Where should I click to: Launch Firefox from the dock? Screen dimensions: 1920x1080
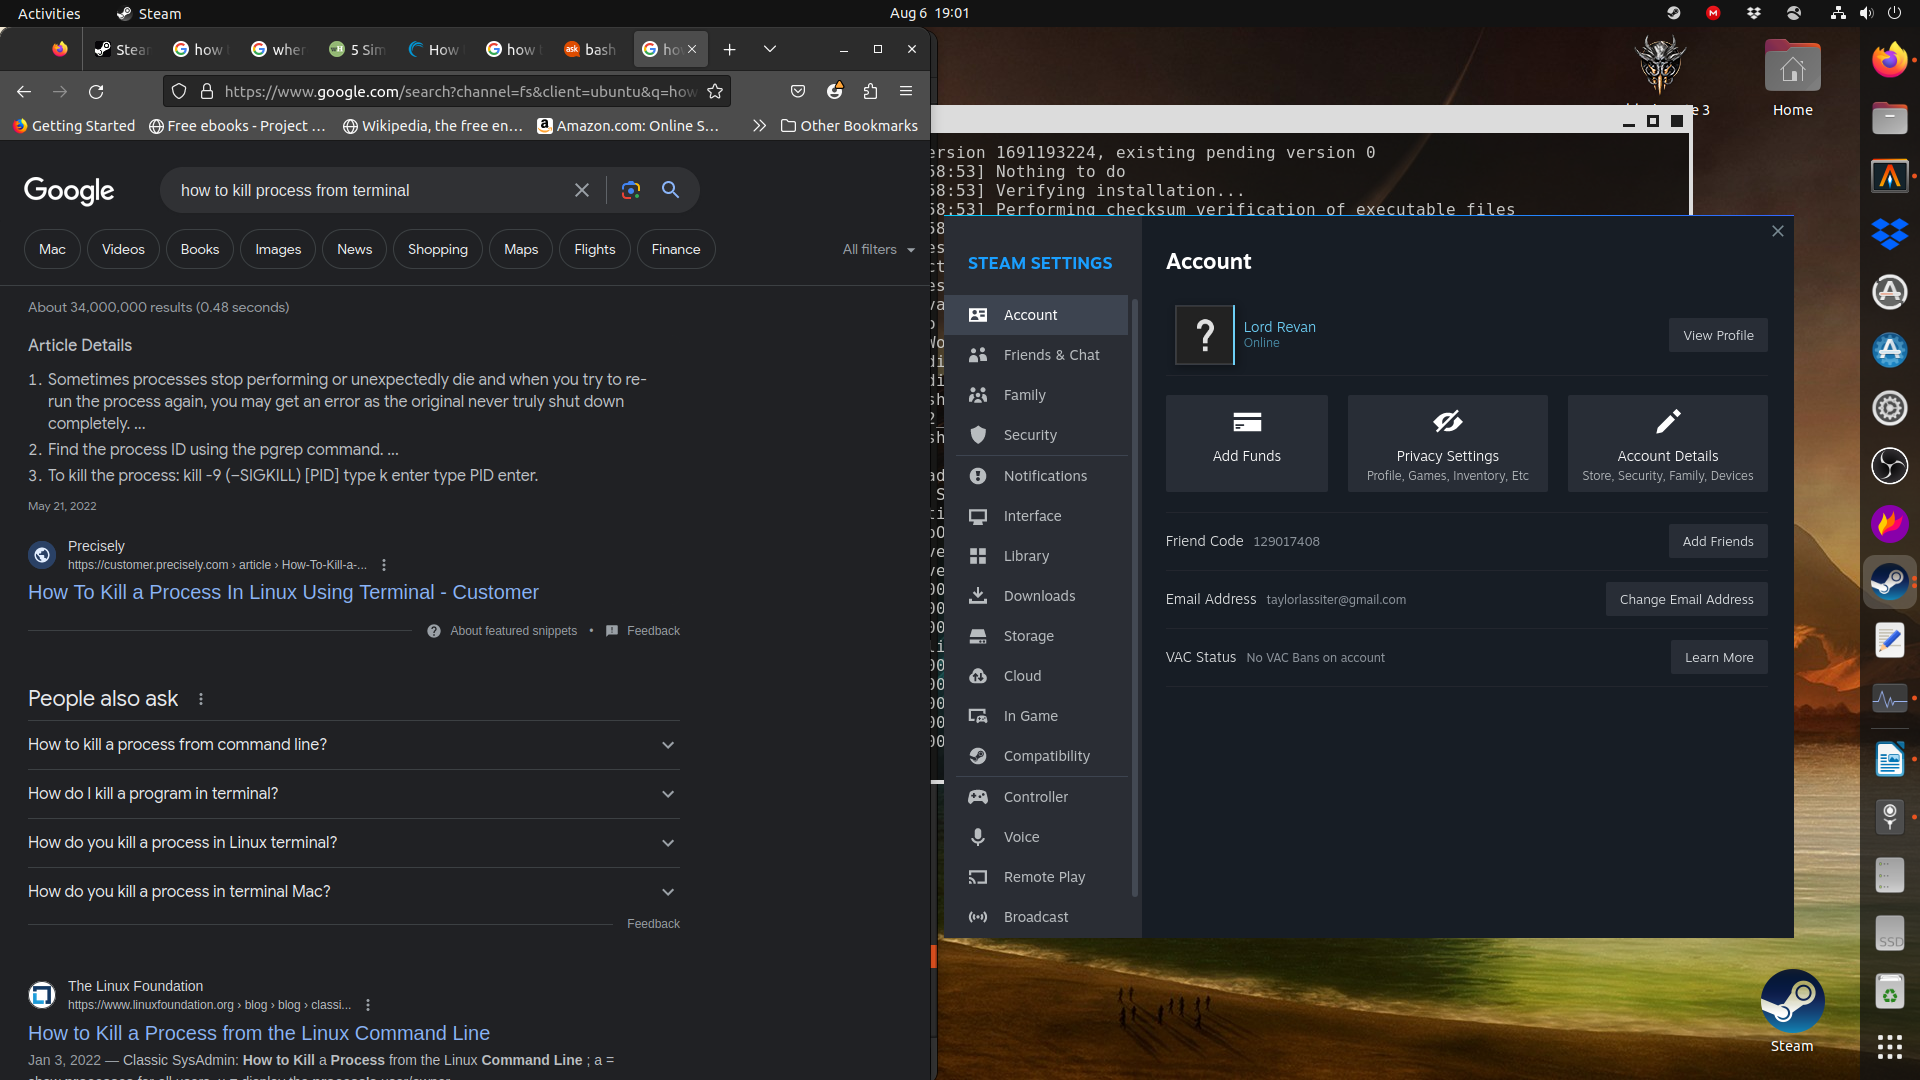pyautogui.click(x=1890, y=59)
